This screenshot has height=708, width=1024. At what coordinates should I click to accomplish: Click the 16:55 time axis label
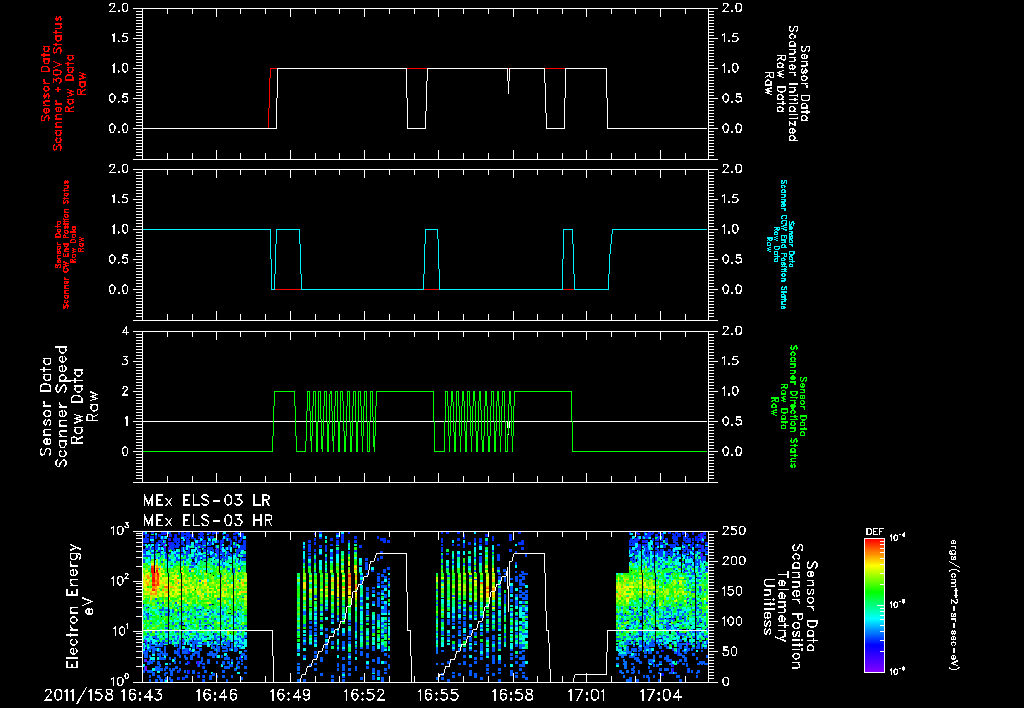[x=438, y=695]
